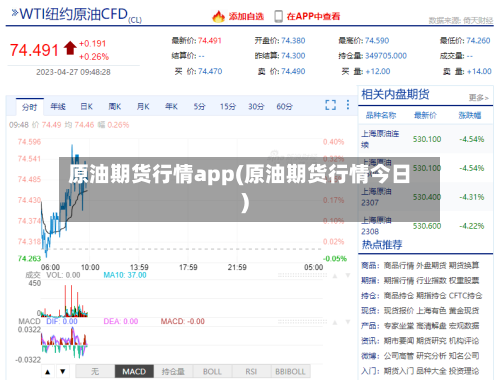Select the BBIBOLL indicator tab
The image size is (500, 380).
click(x=290, y=371)
